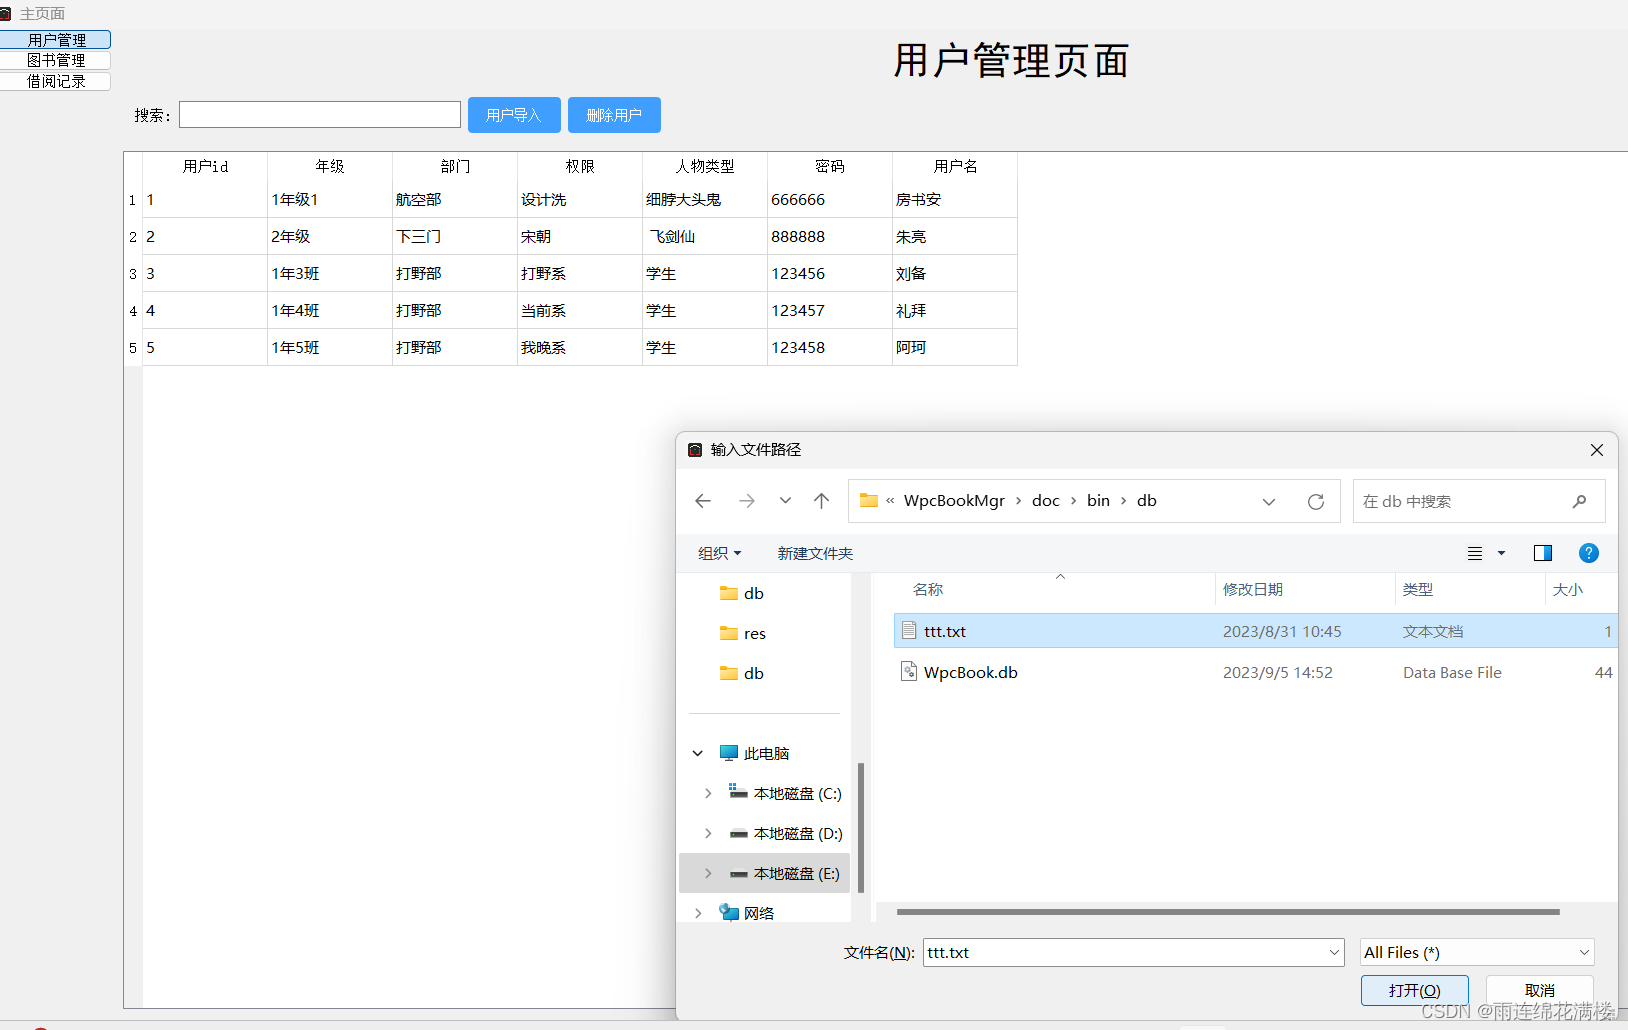Click the file name input field

[x=1125, y=952]
